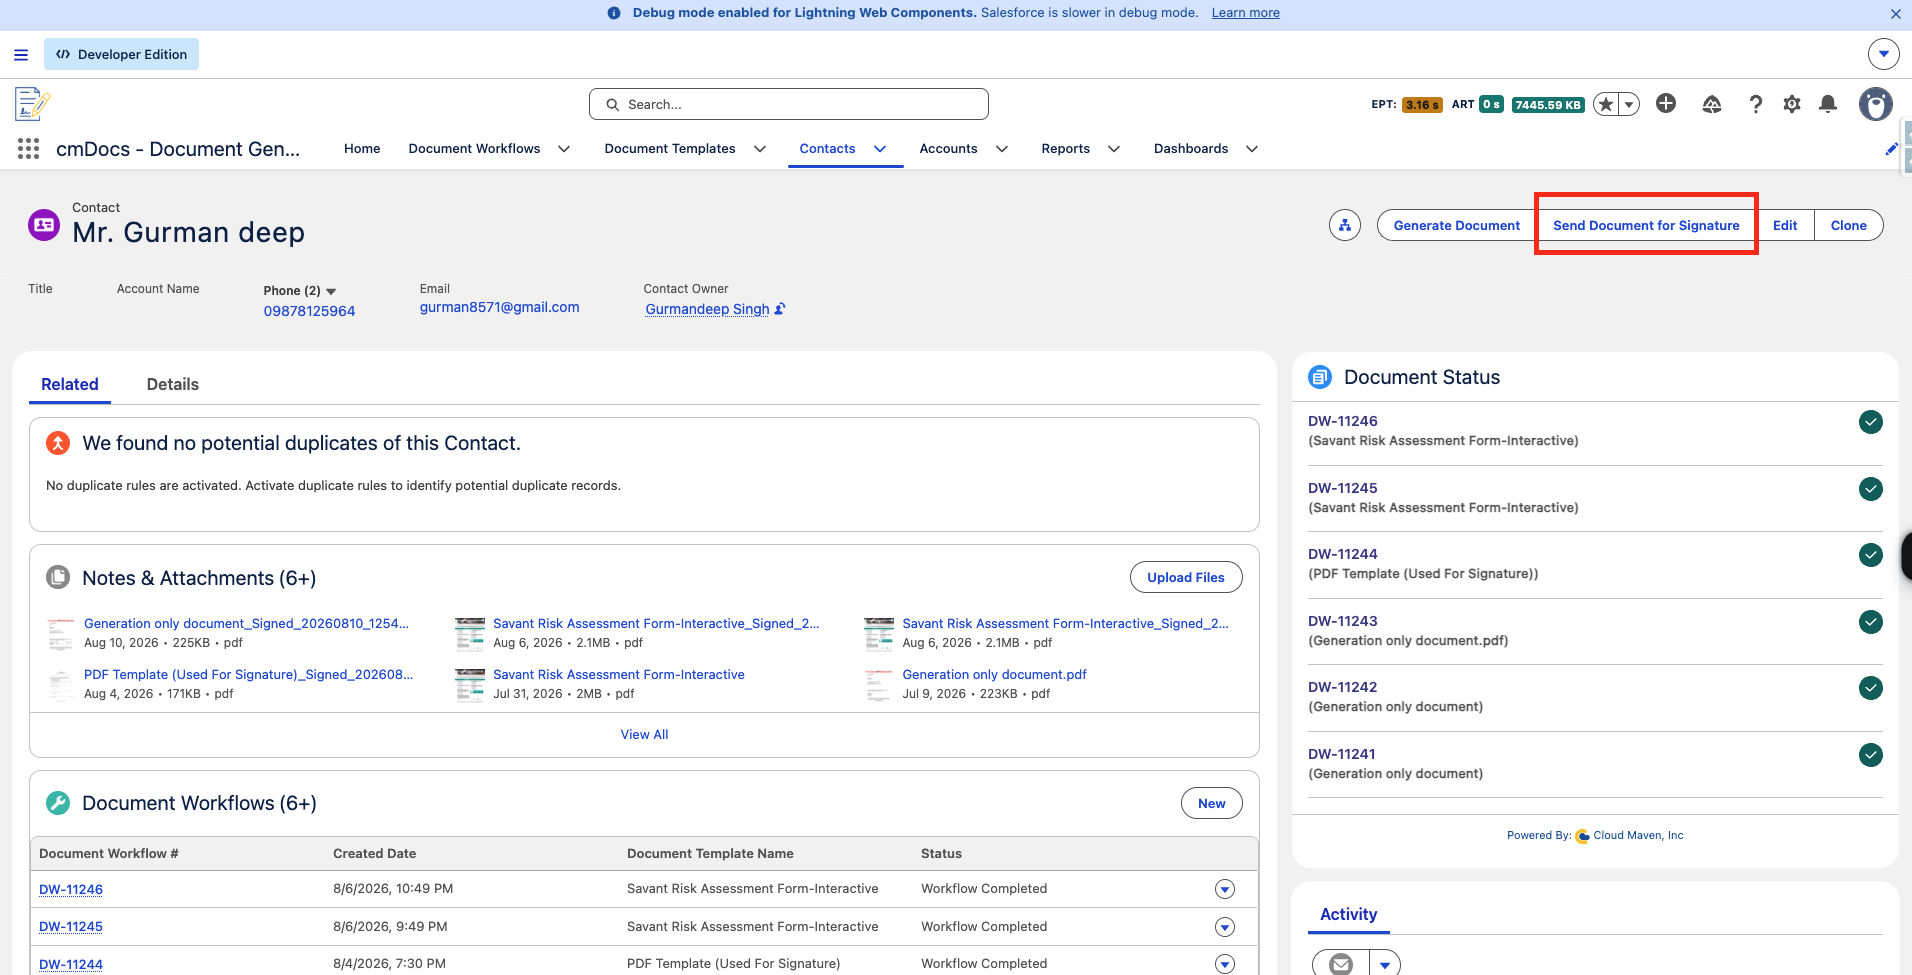Select the Activity tab
This screenshot has height=975, width=1912.
[1348, 914]
